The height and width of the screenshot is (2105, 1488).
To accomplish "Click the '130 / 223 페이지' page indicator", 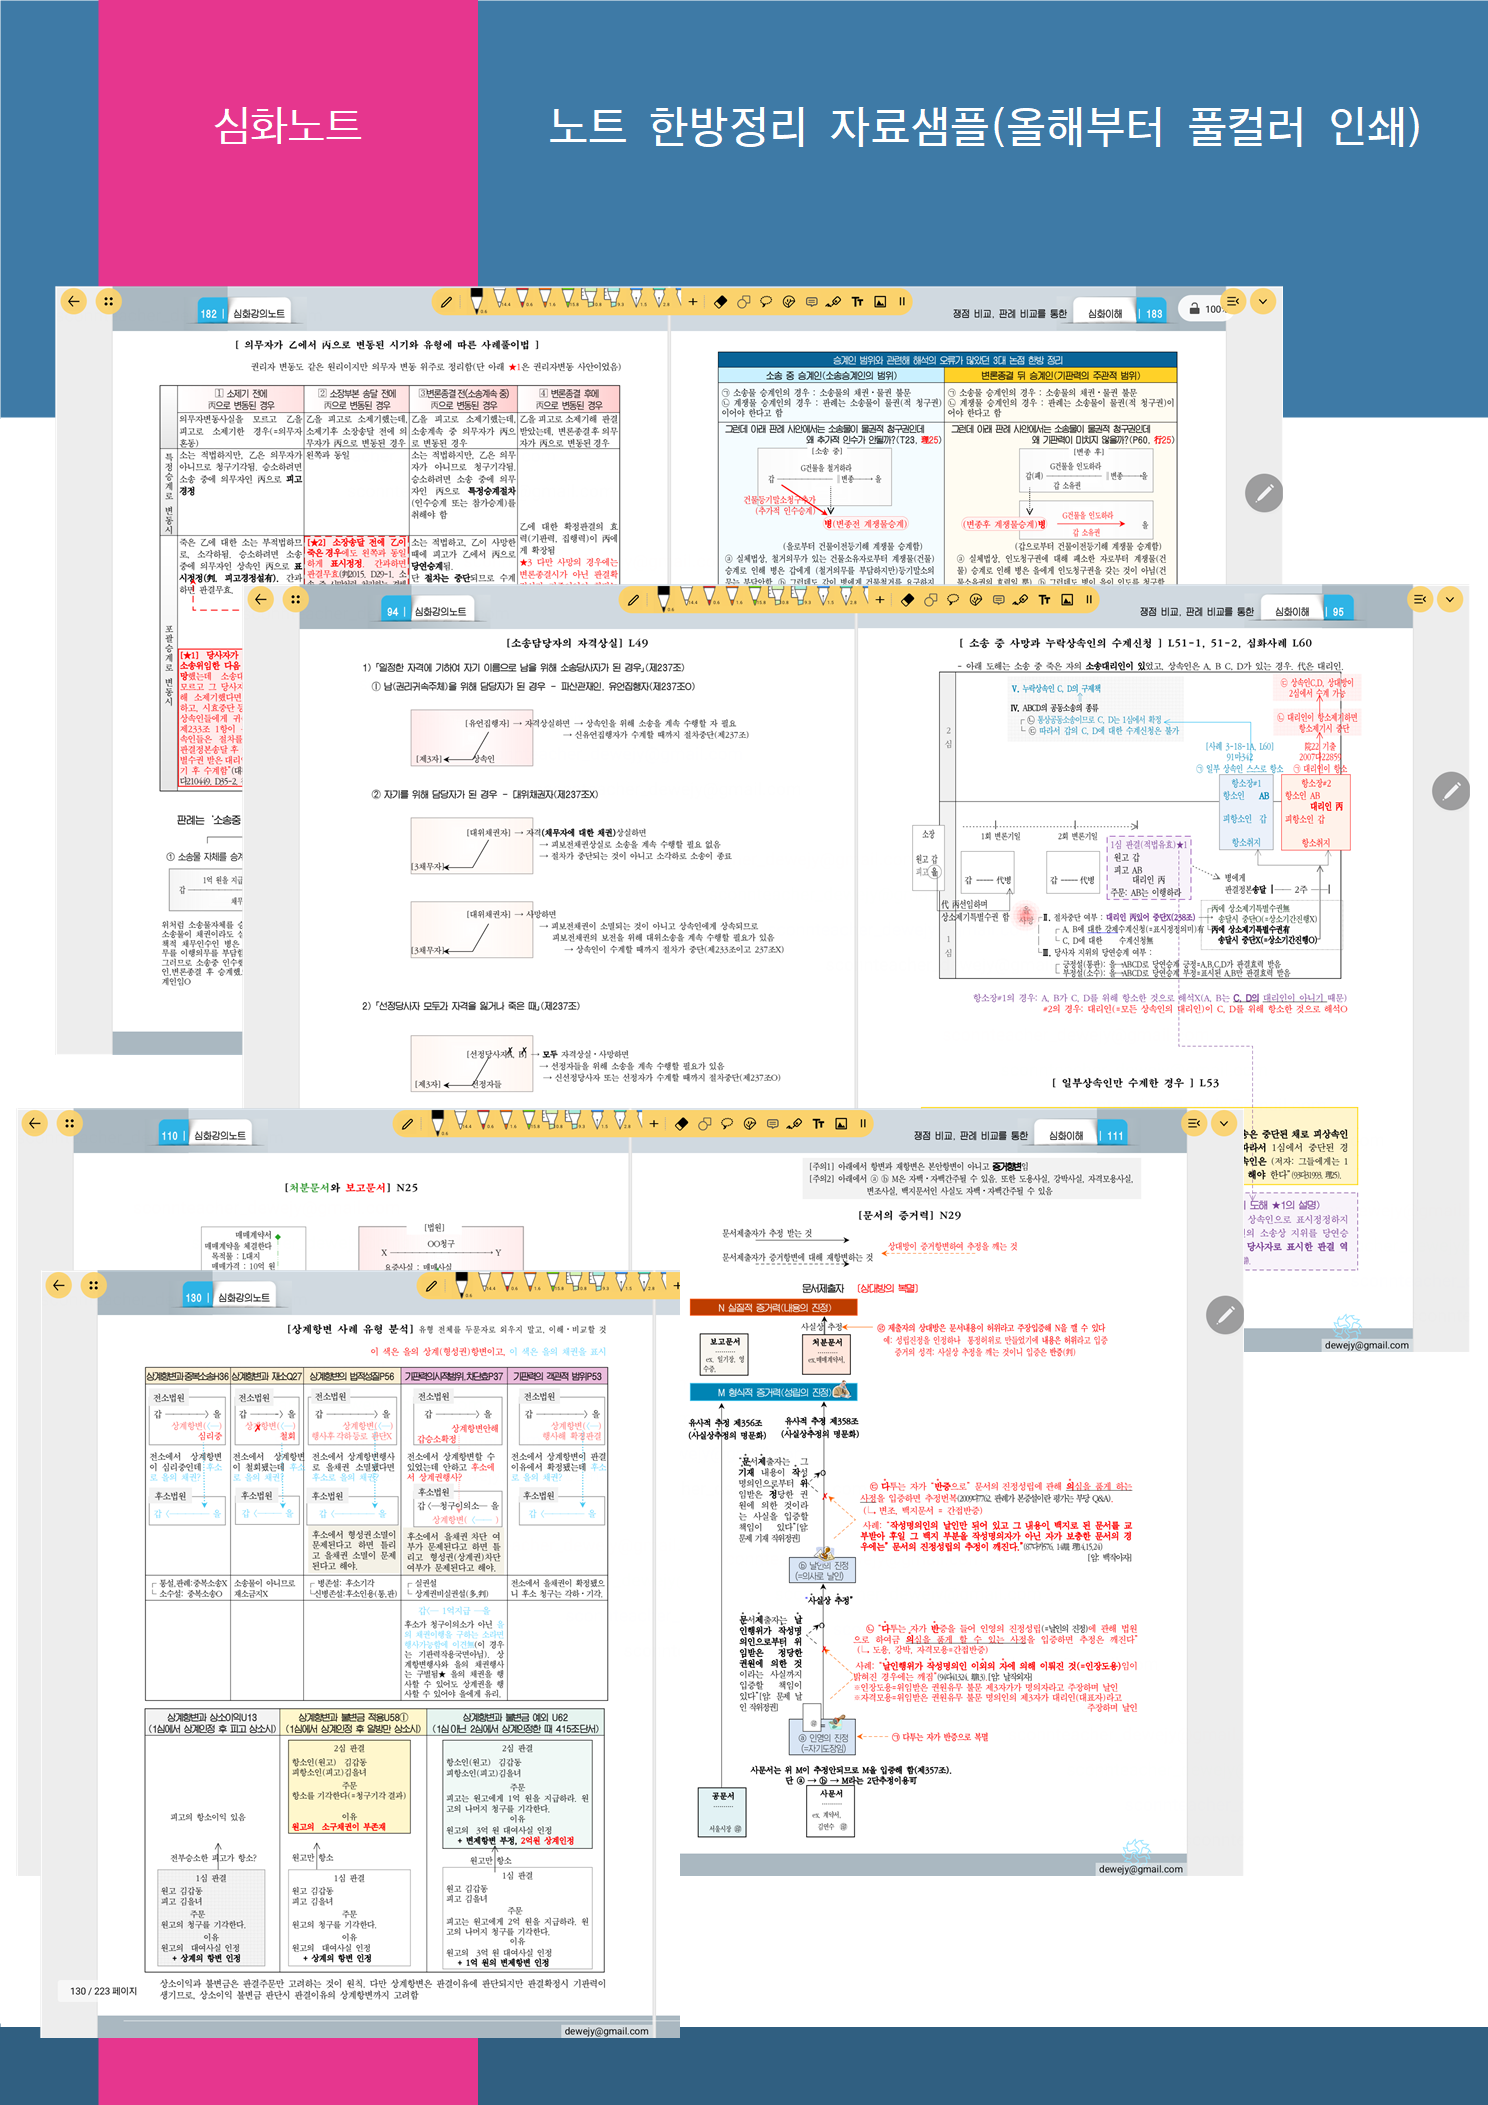I will tap(103, 1990).
